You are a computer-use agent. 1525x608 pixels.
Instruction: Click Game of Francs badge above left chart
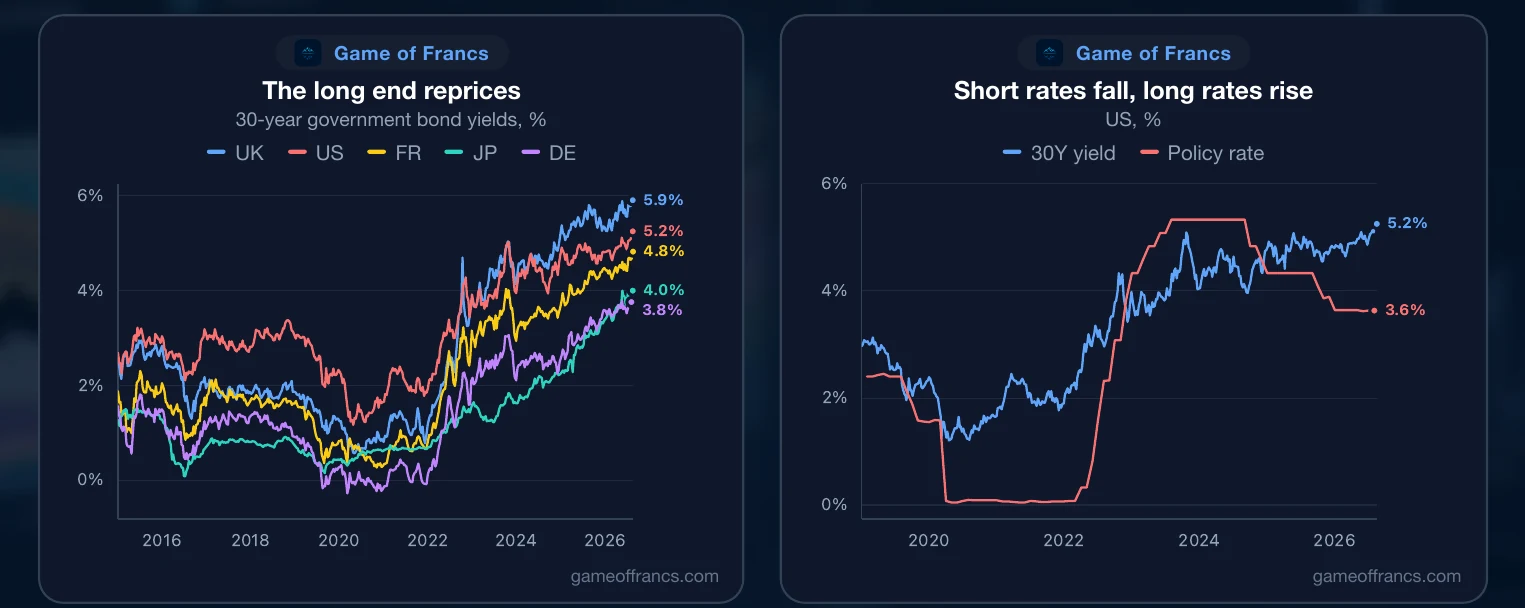(x=392, y=53)
